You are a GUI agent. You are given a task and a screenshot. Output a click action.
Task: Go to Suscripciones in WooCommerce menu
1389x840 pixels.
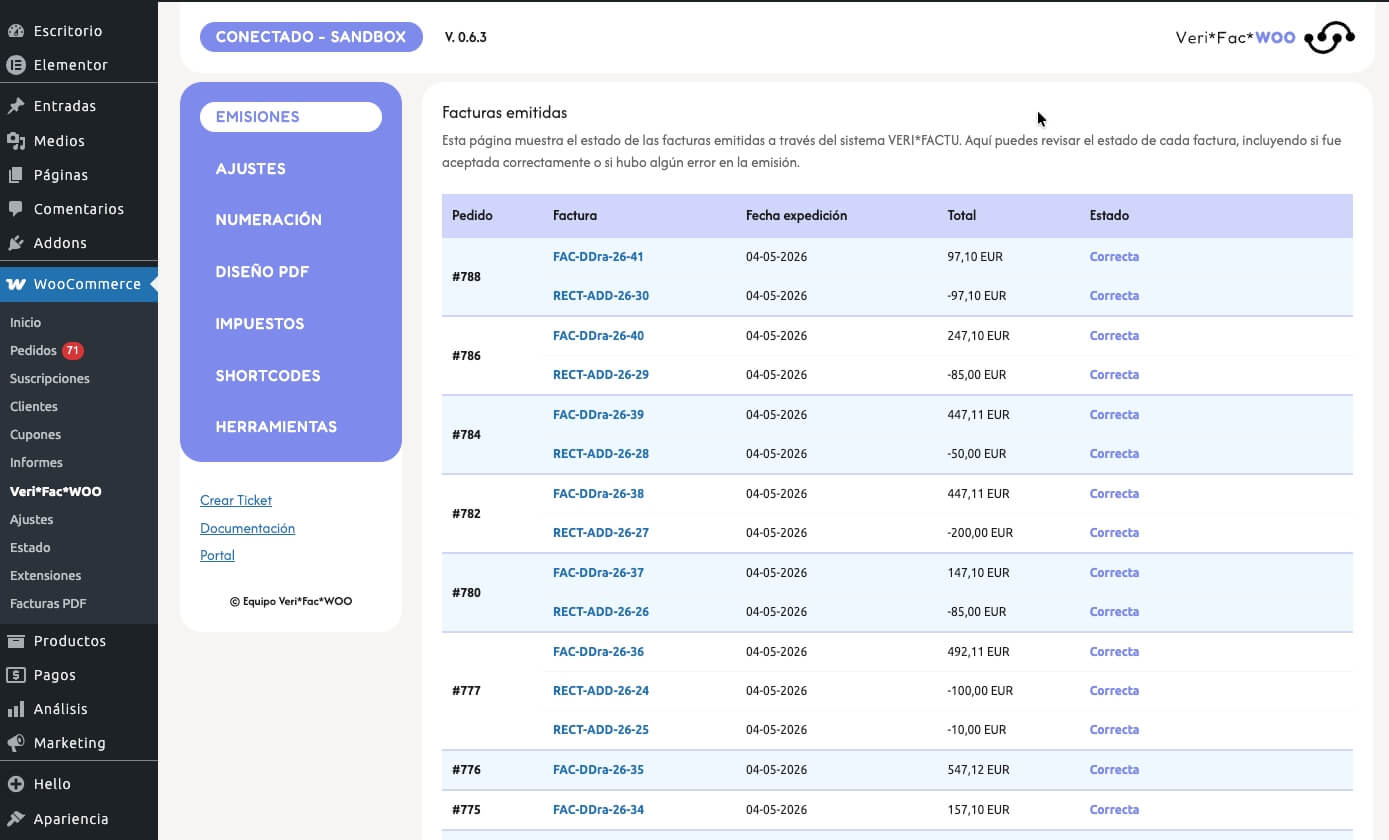tap(50, 379)
